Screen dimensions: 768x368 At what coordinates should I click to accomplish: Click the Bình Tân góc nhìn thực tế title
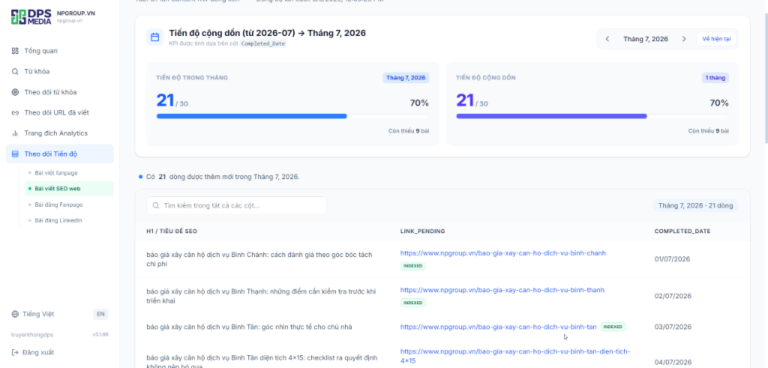click(249, 327)
